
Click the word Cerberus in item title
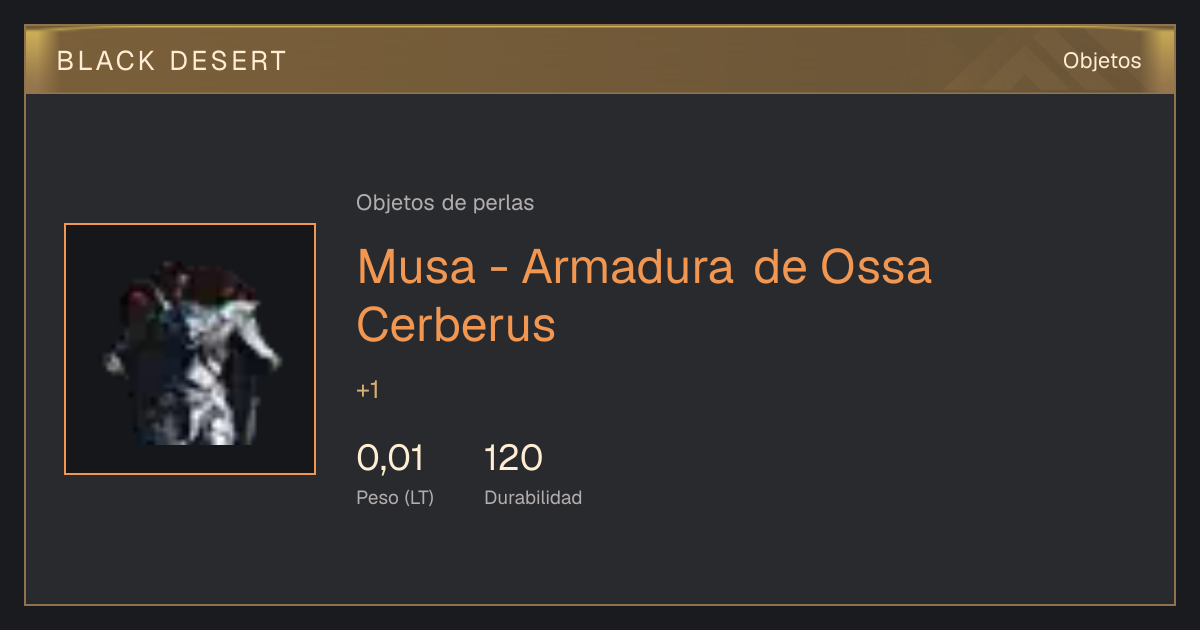click(x=456, y=324)
